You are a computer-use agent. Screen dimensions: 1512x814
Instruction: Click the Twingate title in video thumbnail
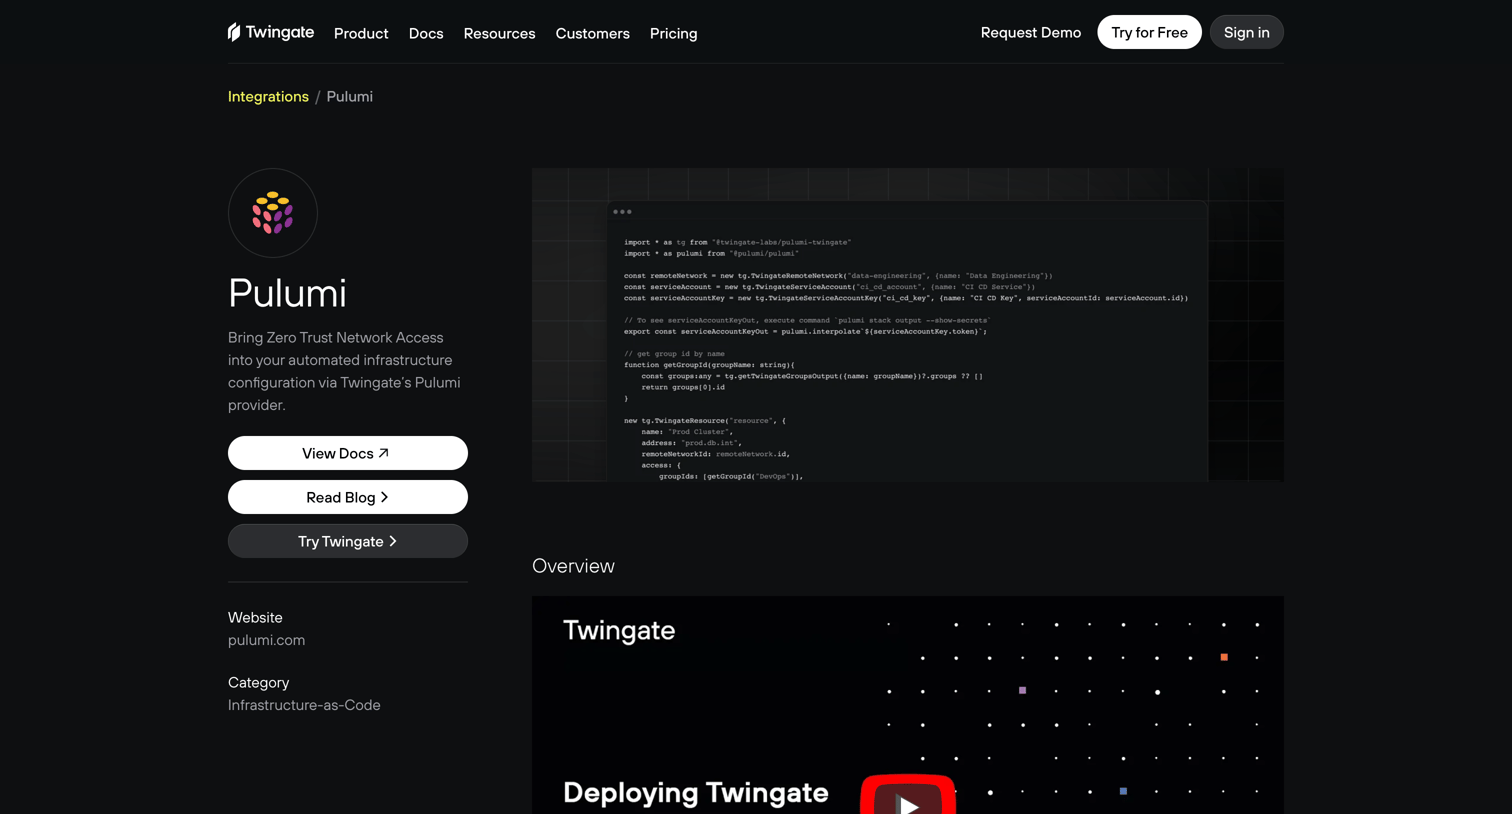[x=619, y=630]
